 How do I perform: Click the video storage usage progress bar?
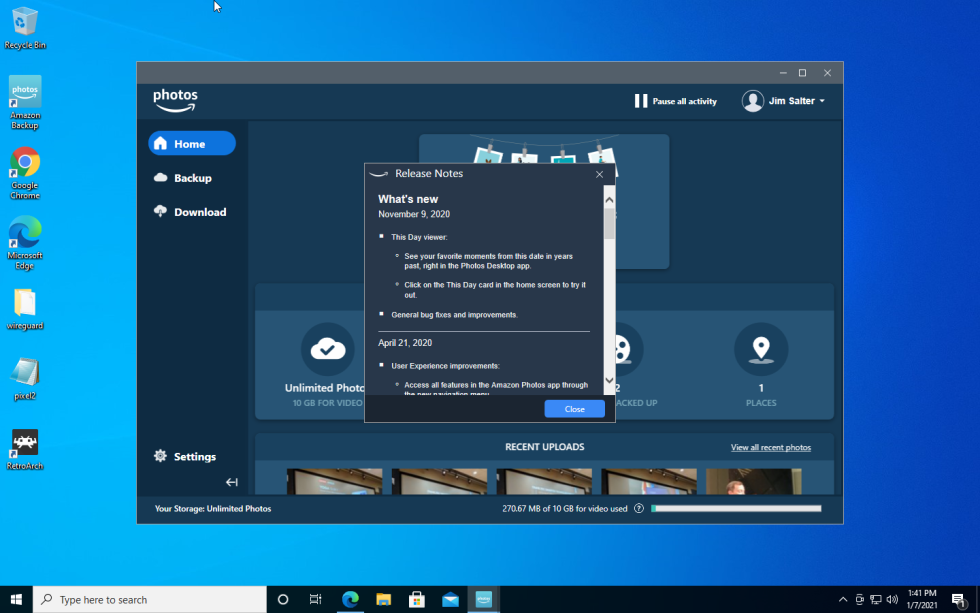click(736, 509)
